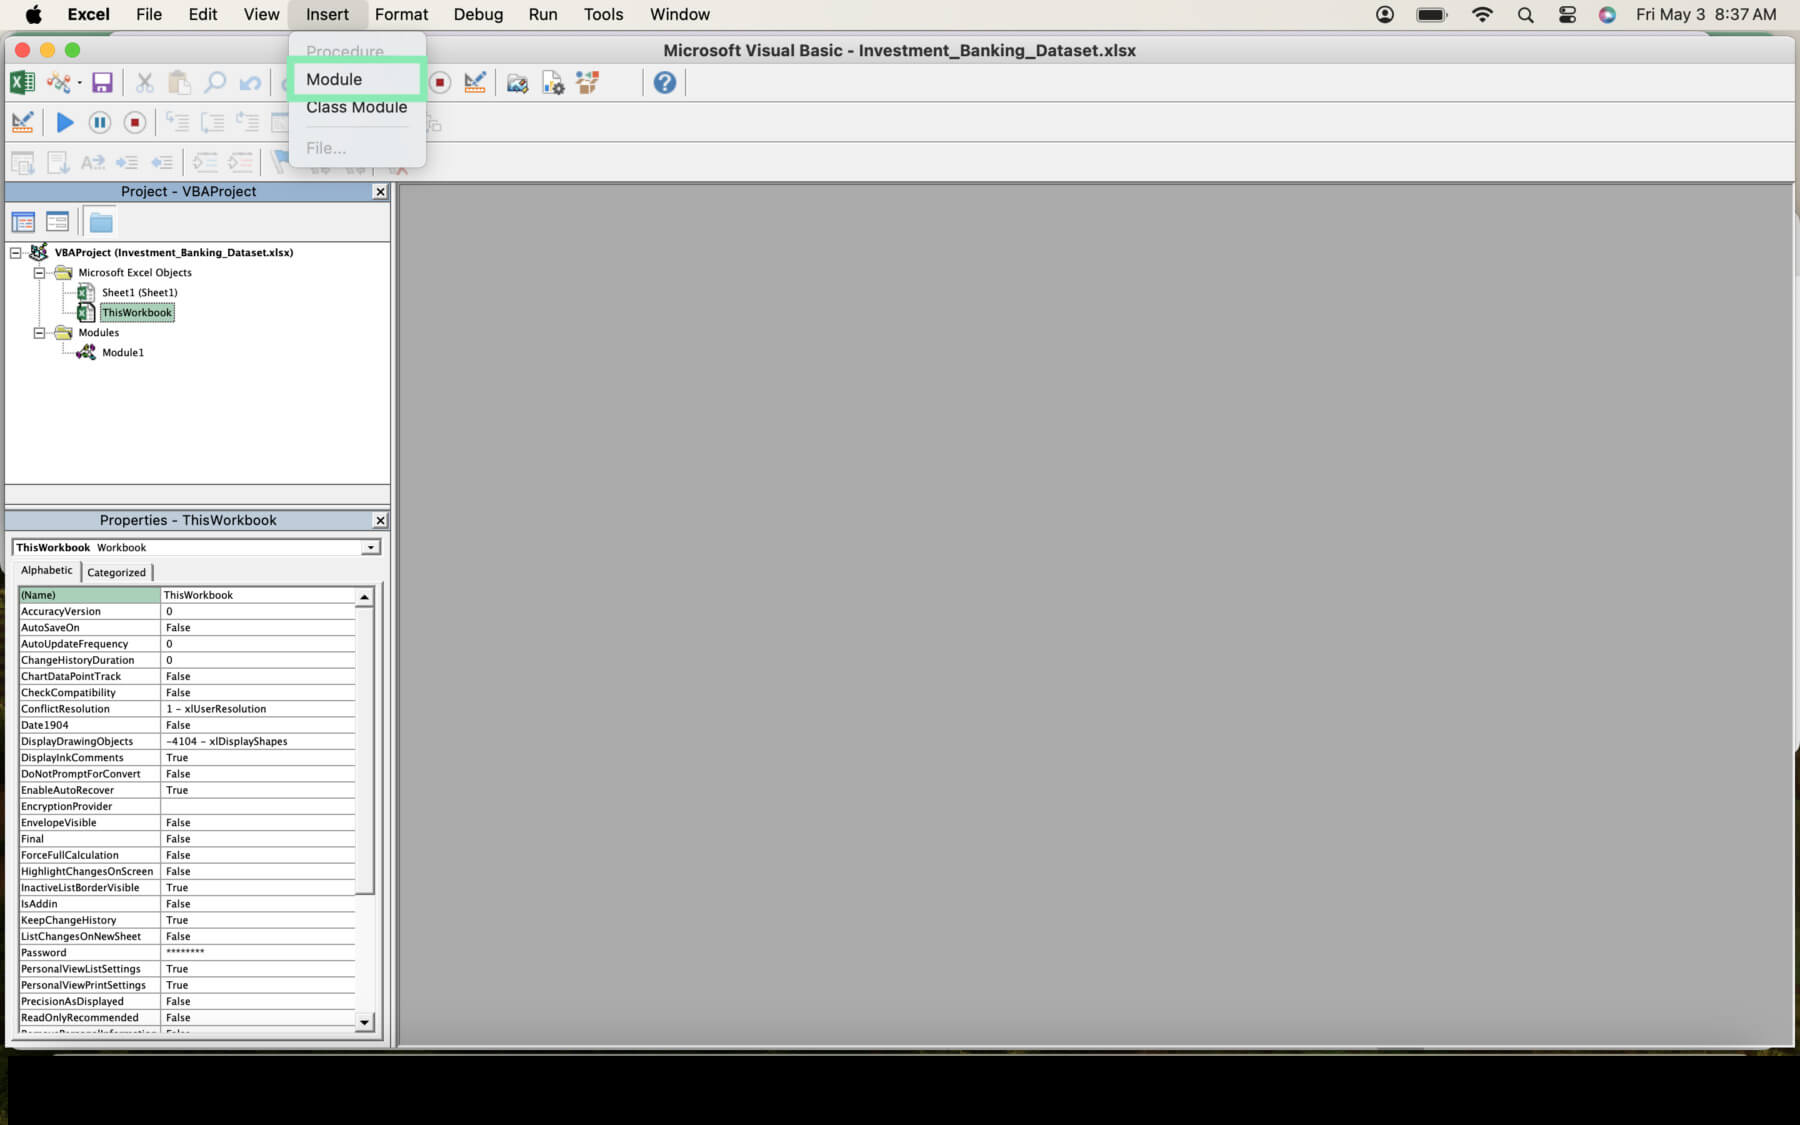Click the List Properties/Methods icon
The height and width of the screenshot is (1125, 1800).
22,162
